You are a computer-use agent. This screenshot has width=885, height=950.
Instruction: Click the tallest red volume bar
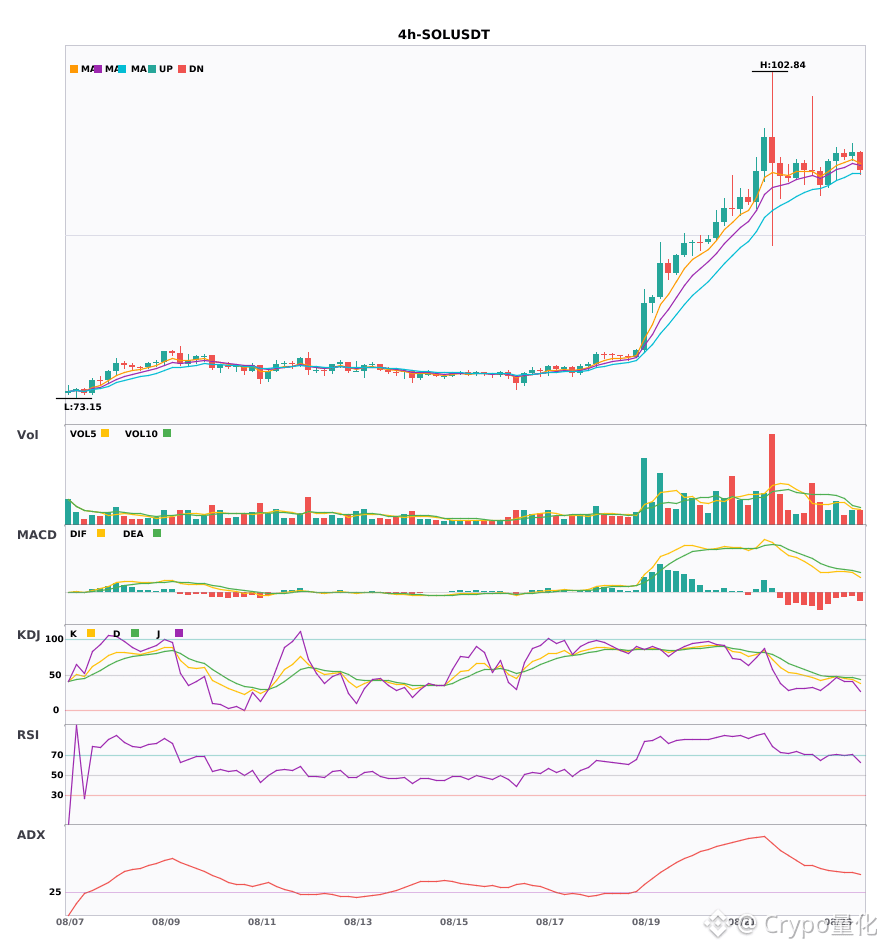click(772, 479)
